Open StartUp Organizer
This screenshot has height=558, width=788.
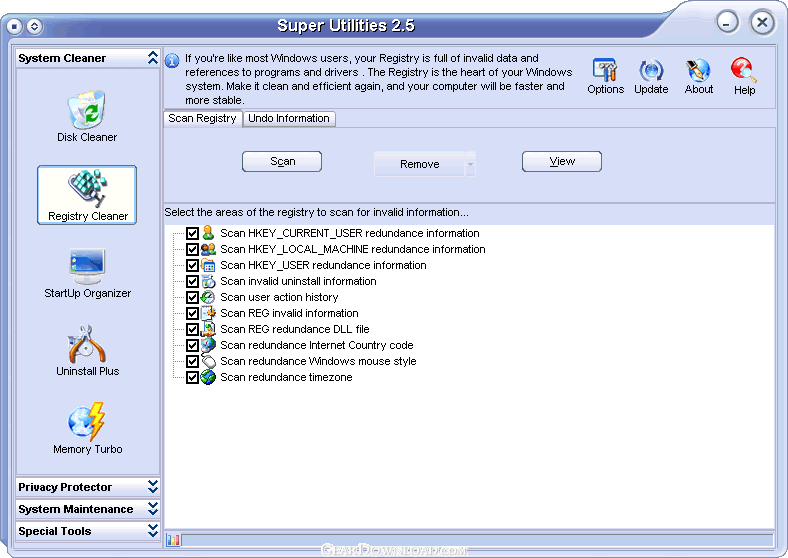coord(87,273)
